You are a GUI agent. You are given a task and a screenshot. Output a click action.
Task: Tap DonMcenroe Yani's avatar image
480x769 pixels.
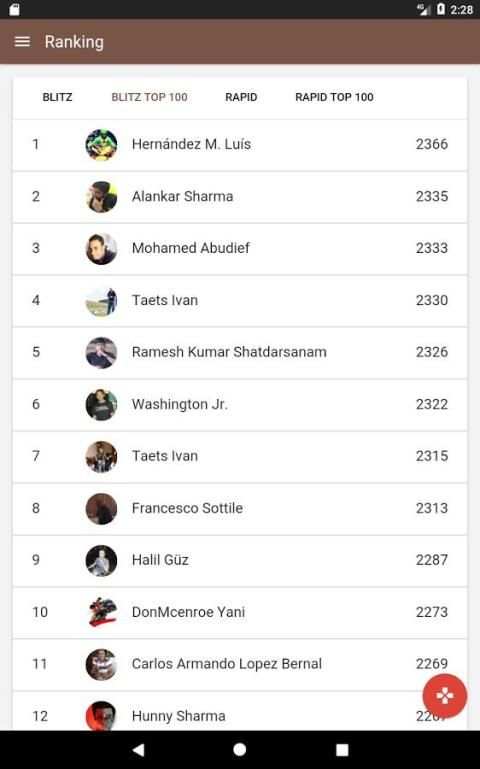tap(101, 612)
